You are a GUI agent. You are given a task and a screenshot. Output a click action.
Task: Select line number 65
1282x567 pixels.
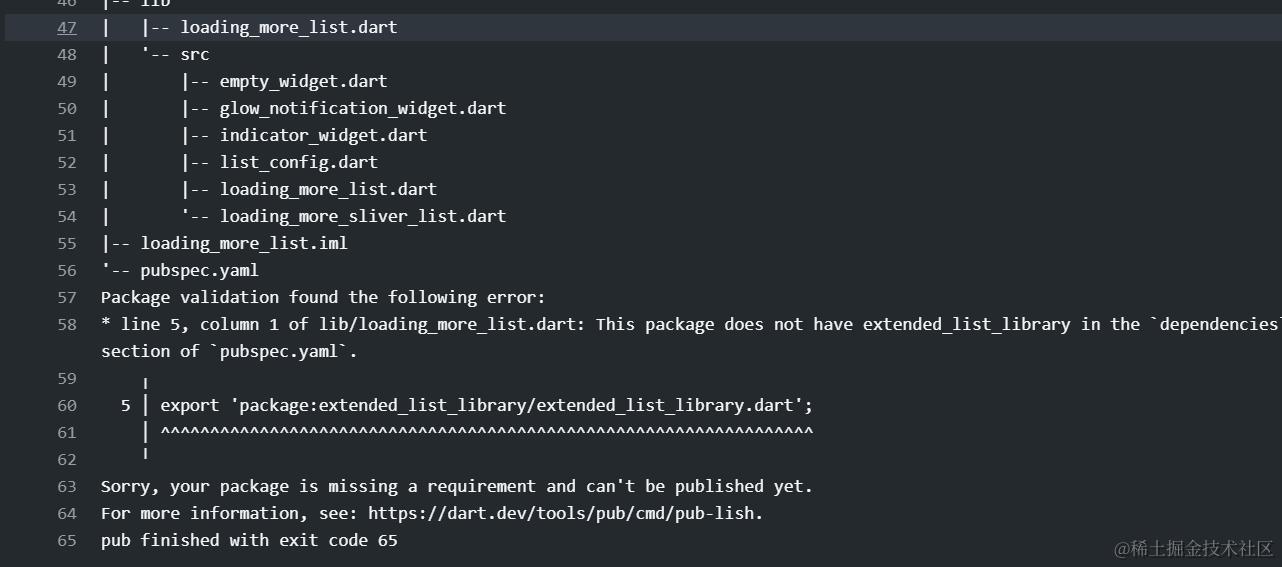(x=66, y=540)
